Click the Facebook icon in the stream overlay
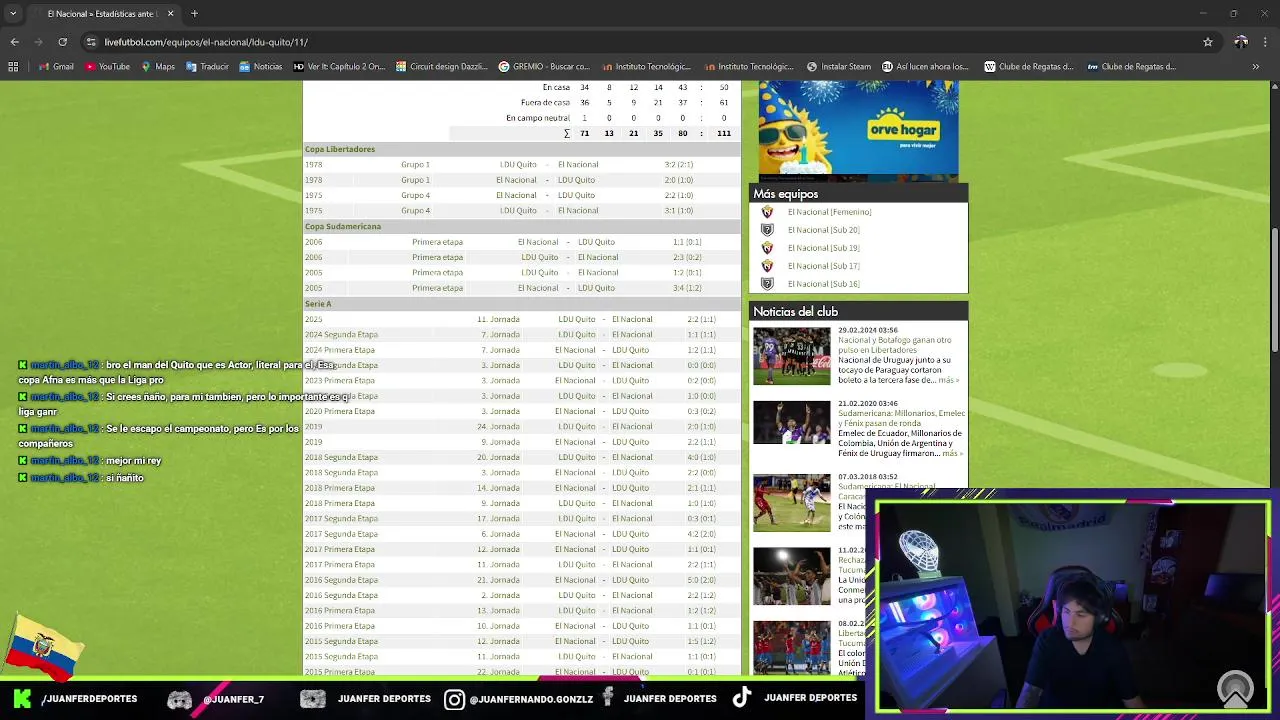Viewport: 1280px width, 720px height. tap(607, 698)
